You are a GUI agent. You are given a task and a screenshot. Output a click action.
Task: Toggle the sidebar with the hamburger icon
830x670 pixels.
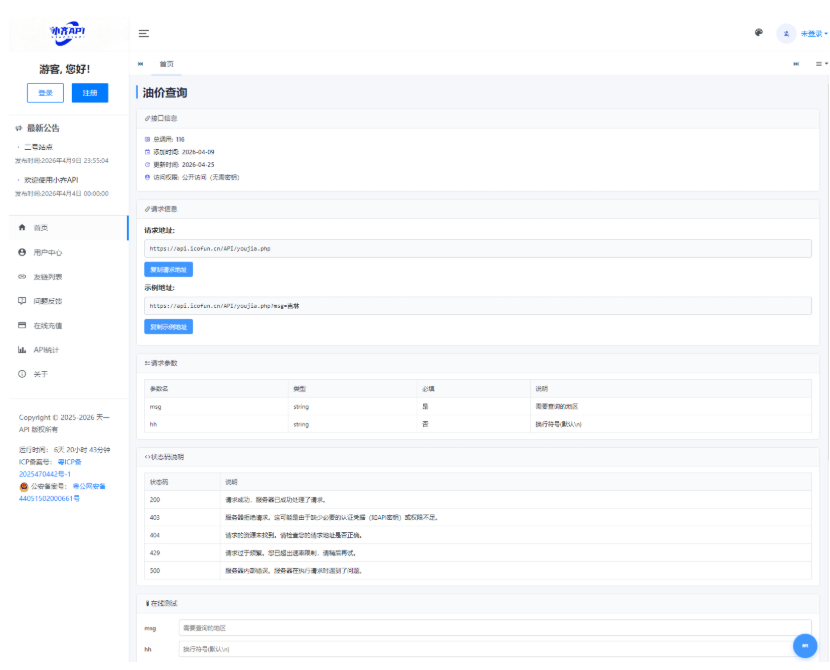(143, 32)
